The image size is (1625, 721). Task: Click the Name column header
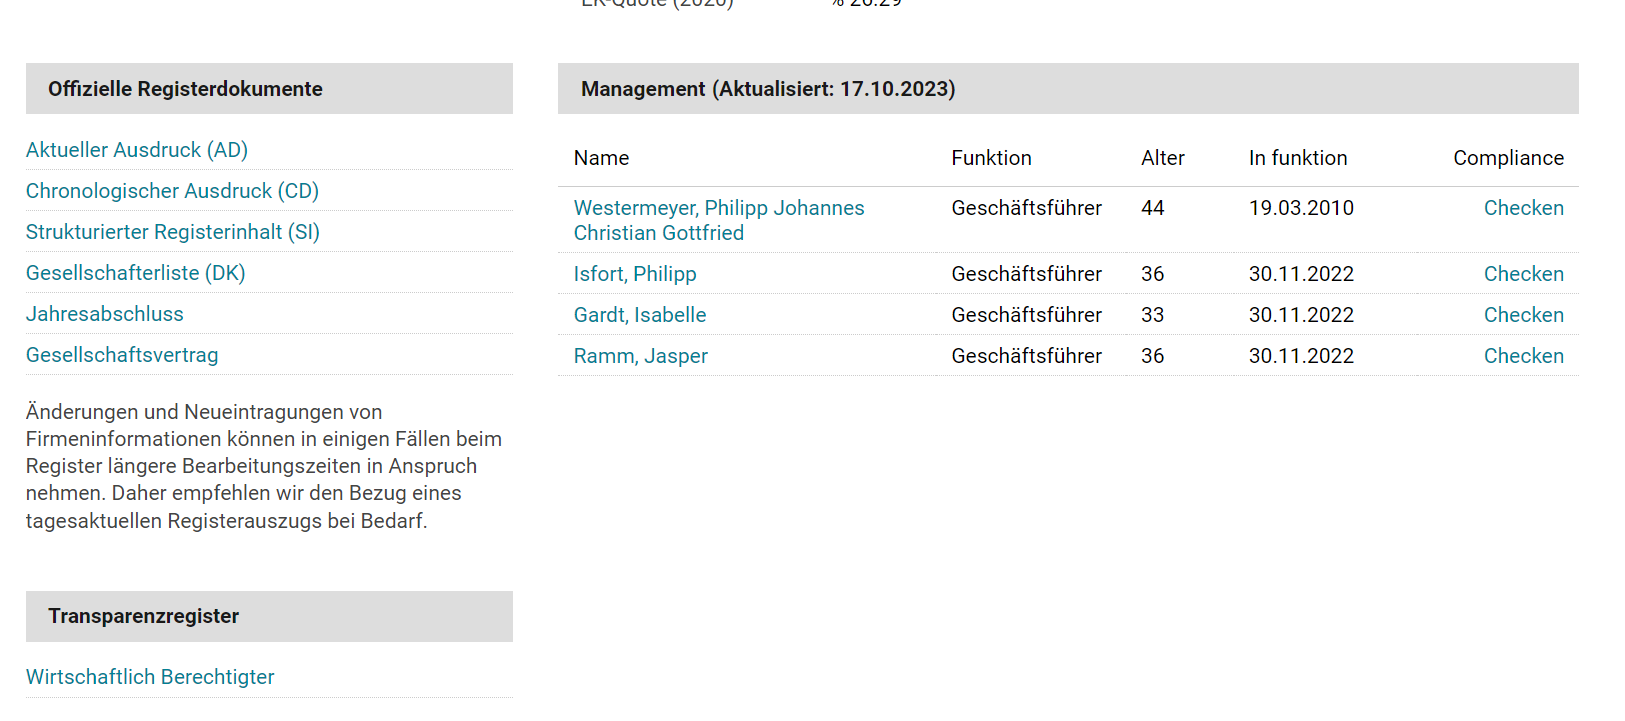click(601, 158)
